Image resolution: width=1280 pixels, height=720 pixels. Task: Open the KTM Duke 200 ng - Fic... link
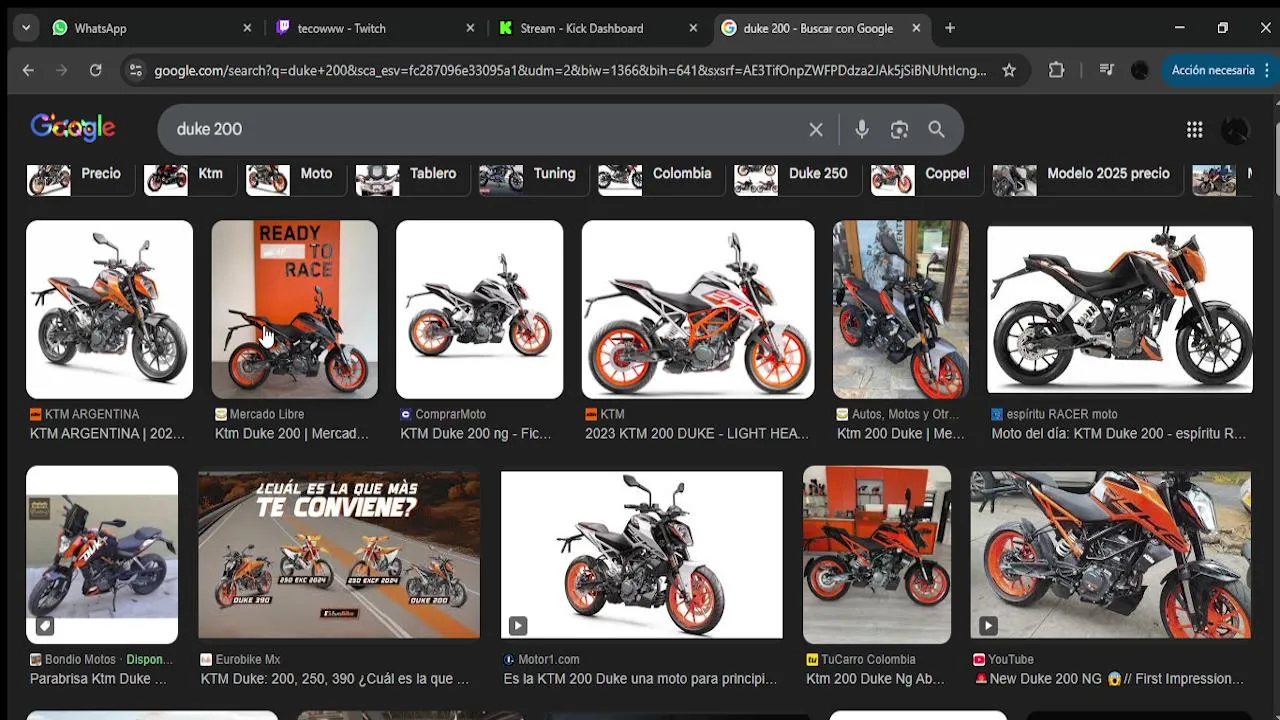[x=476, y=433]
